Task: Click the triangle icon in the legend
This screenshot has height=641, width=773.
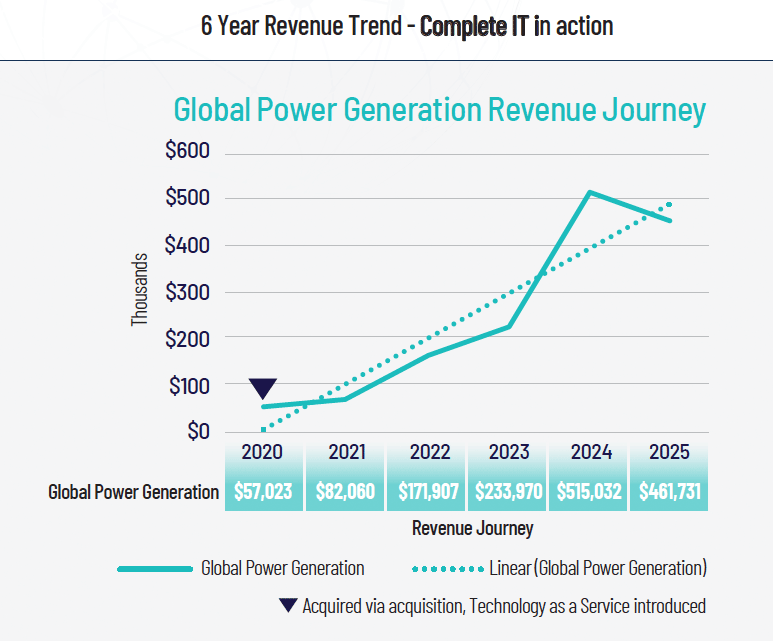Action: [287, 605]
